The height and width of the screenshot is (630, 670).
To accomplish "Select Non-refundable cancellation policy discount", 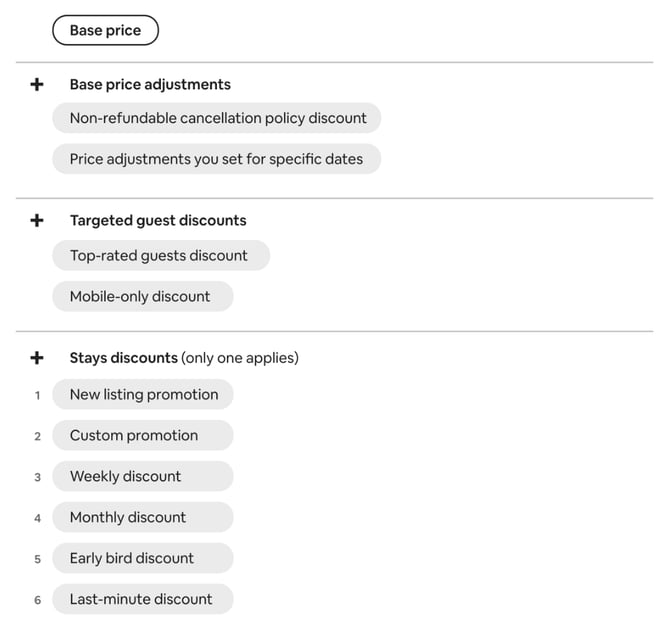I will pos(217,118).
